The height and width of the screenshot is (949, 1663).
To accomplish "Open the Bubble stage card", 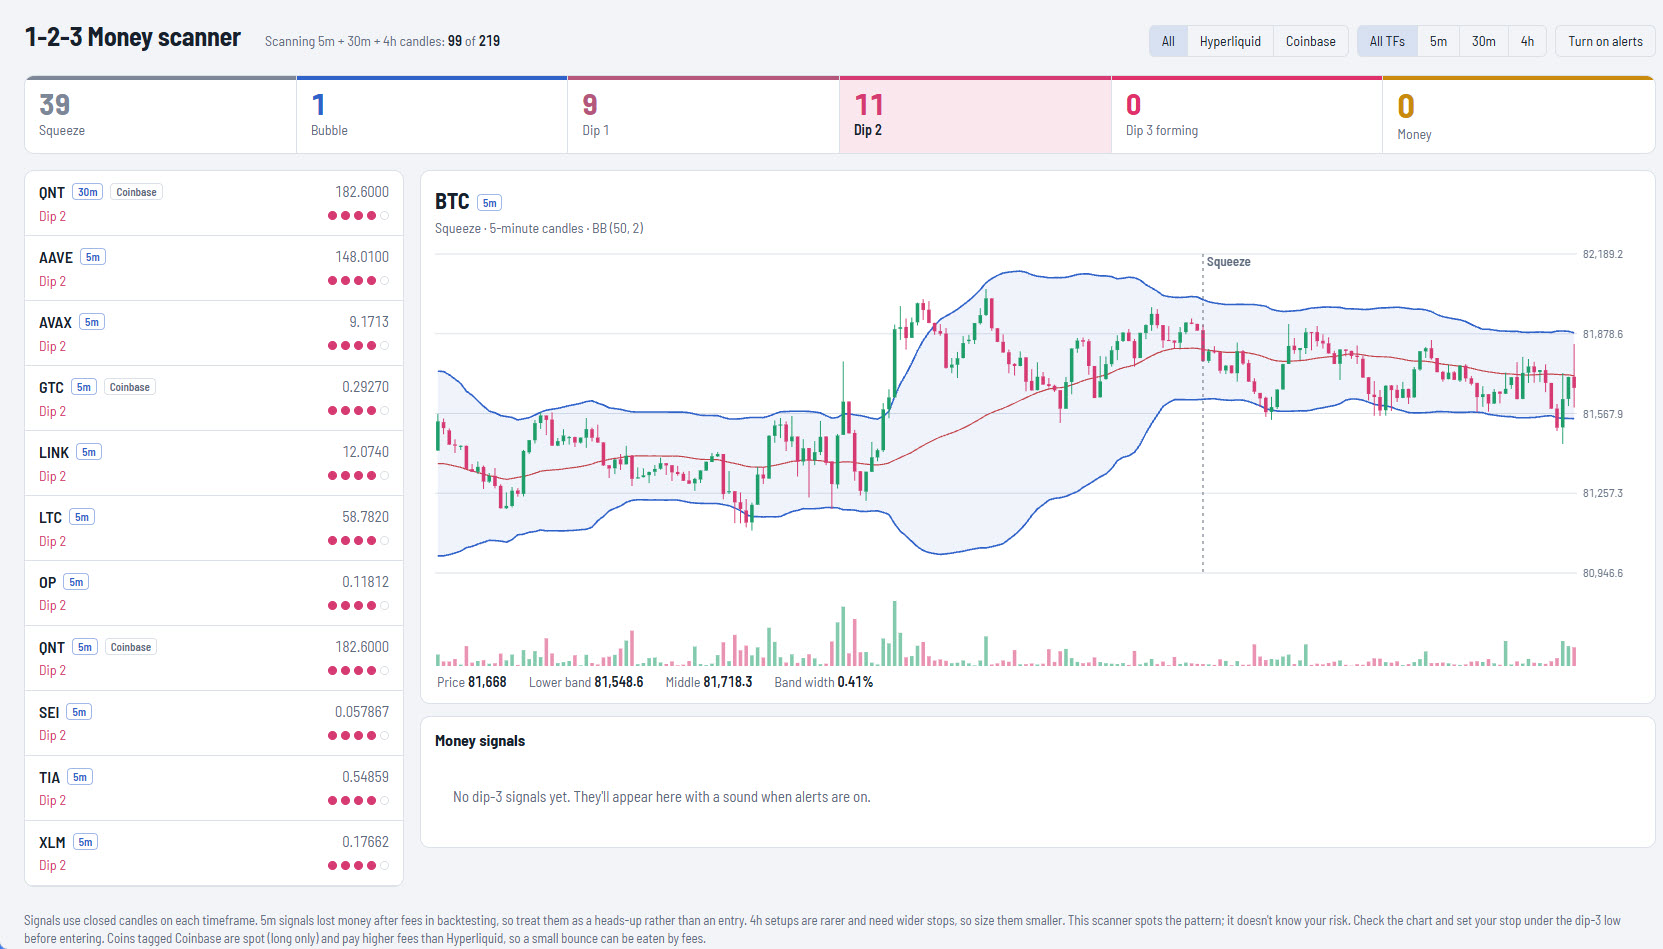I will coord(432,116).
